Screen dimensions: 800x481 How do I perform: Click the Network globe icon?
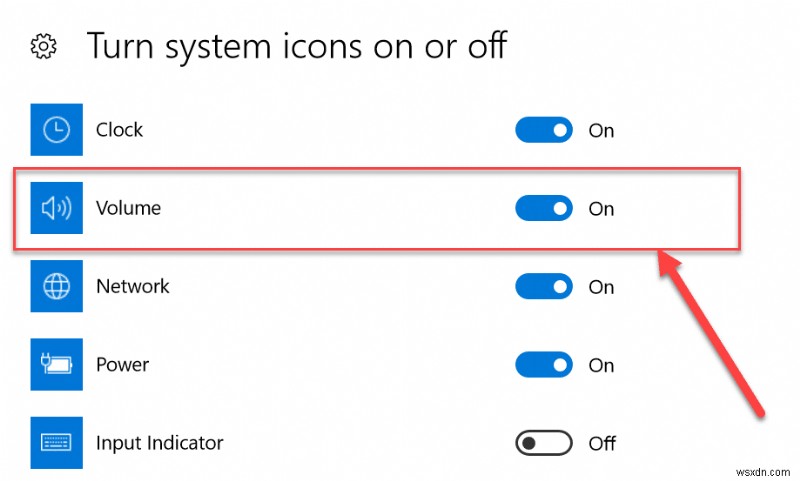[57, 287]
